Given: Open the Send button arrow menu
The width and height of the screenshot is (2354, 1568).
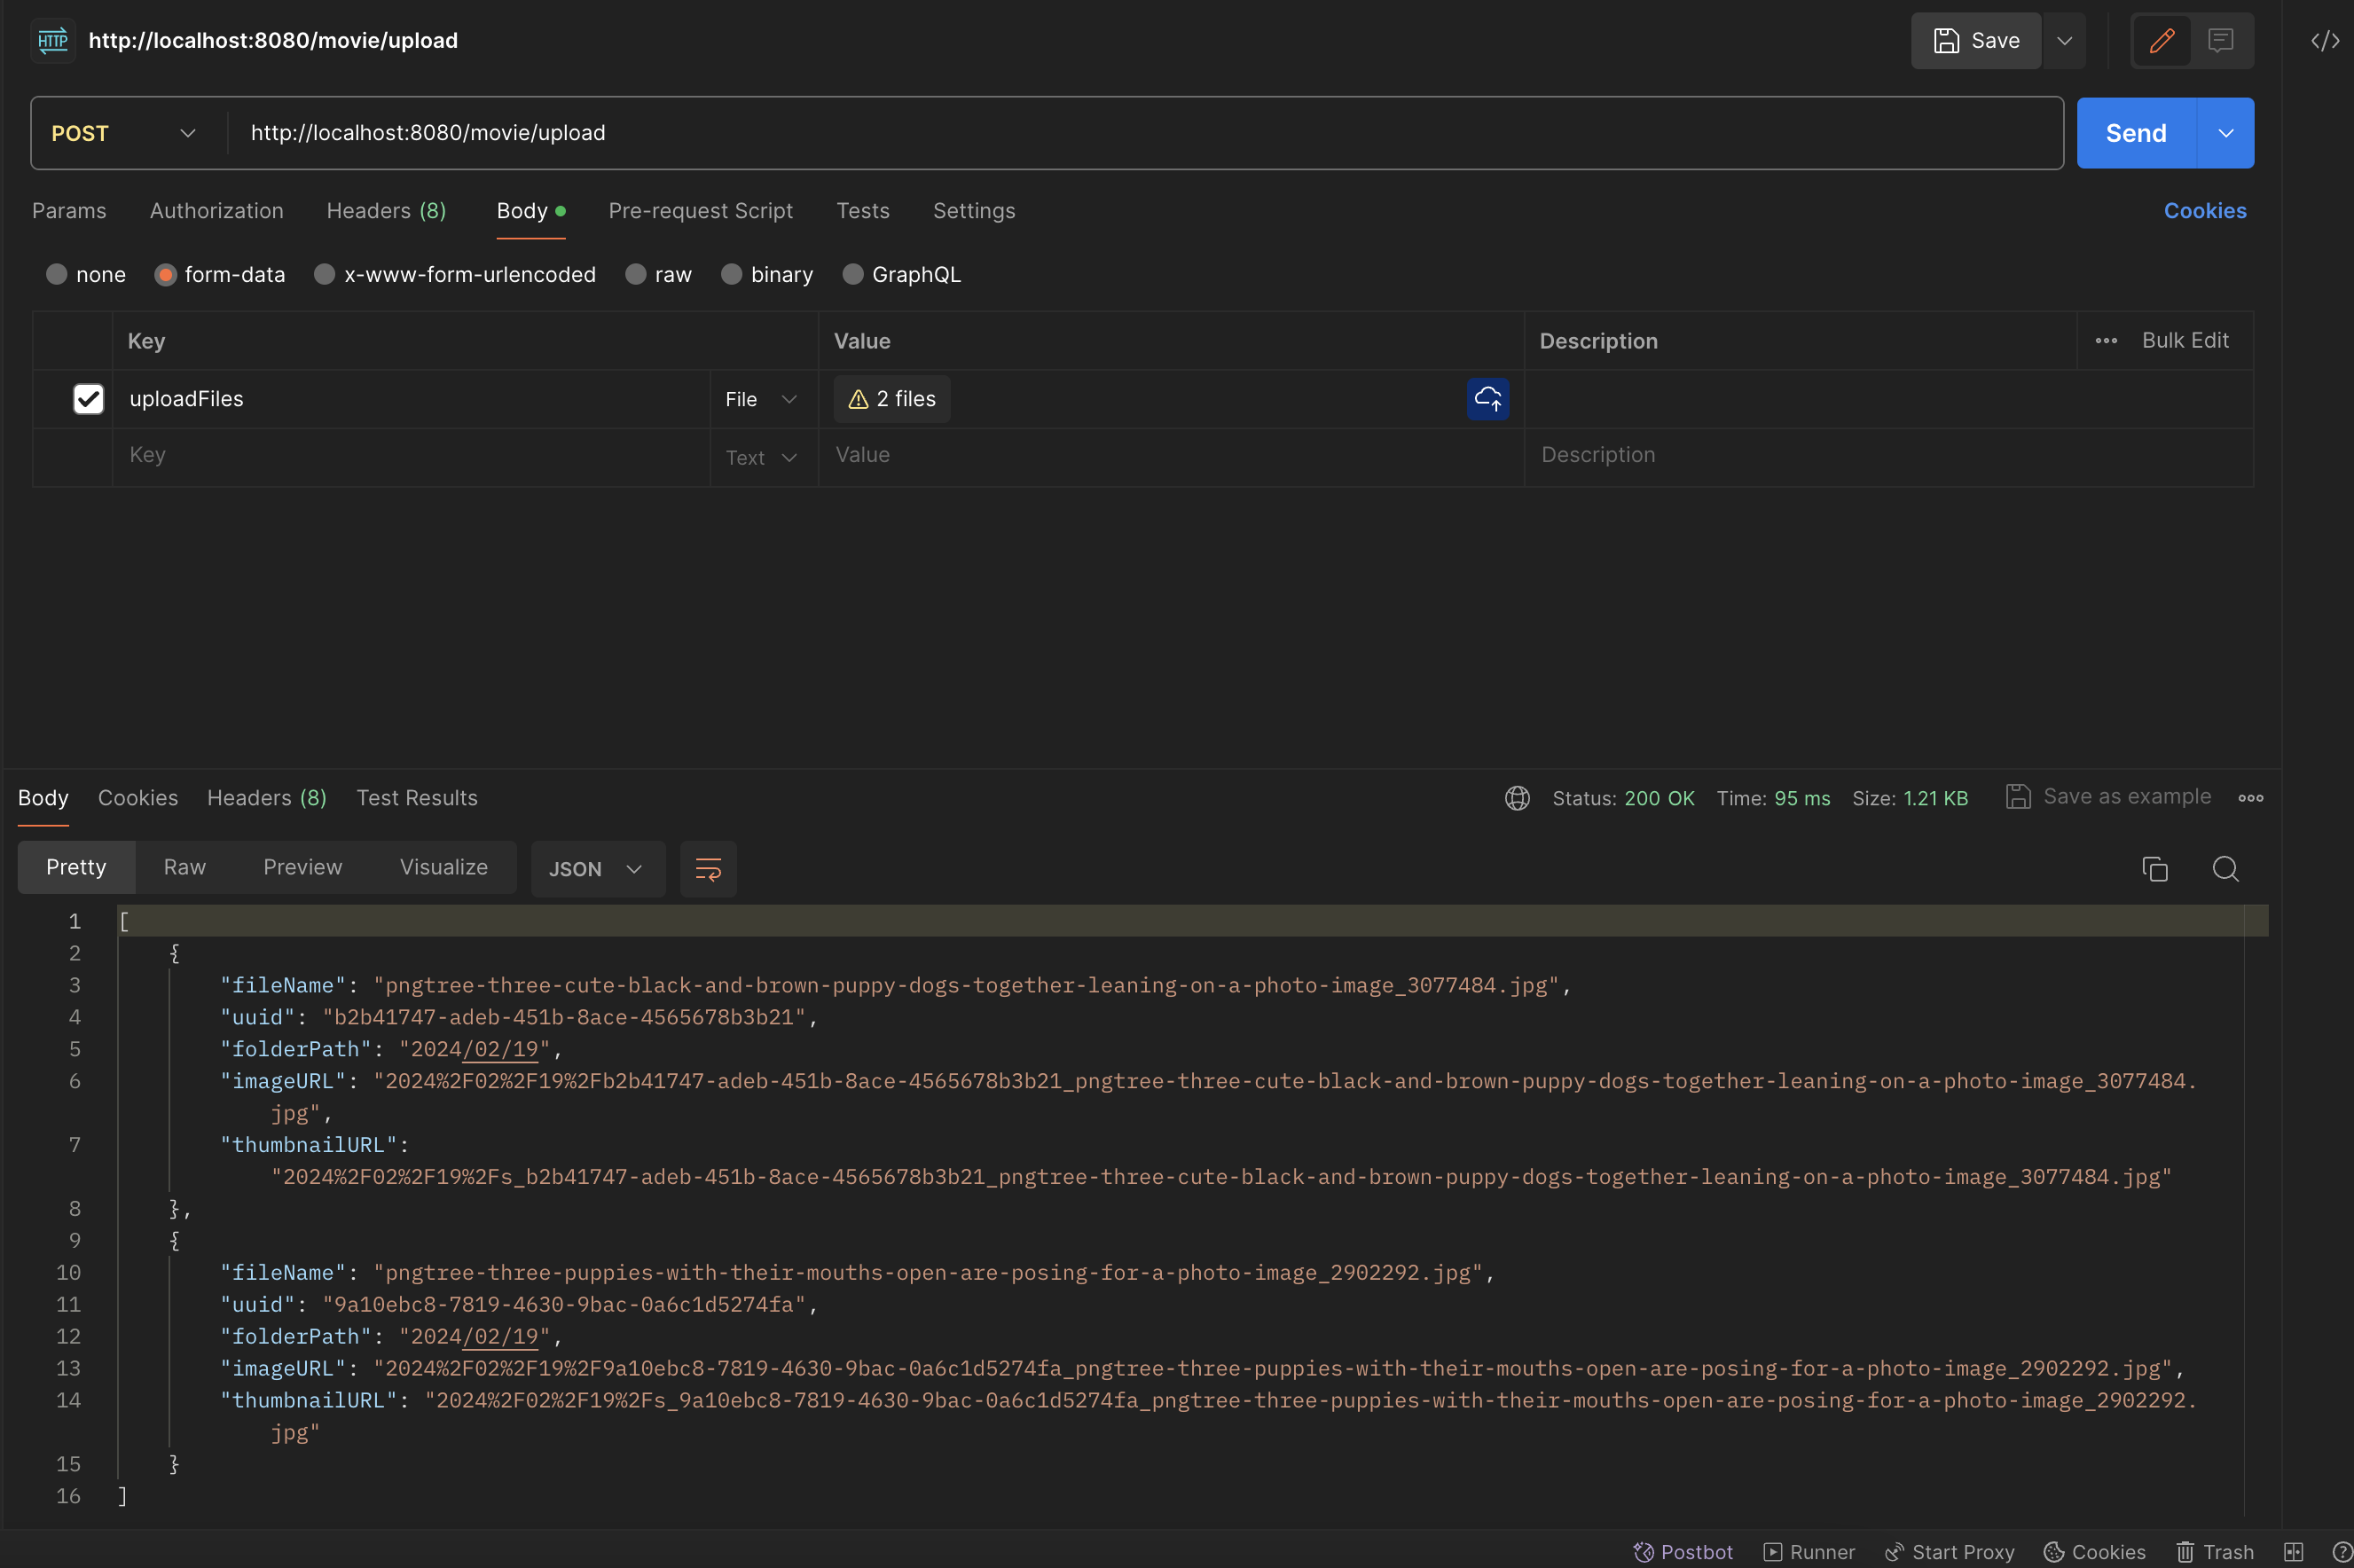Looking at the screenshot, I should [x=2225, y=133].
